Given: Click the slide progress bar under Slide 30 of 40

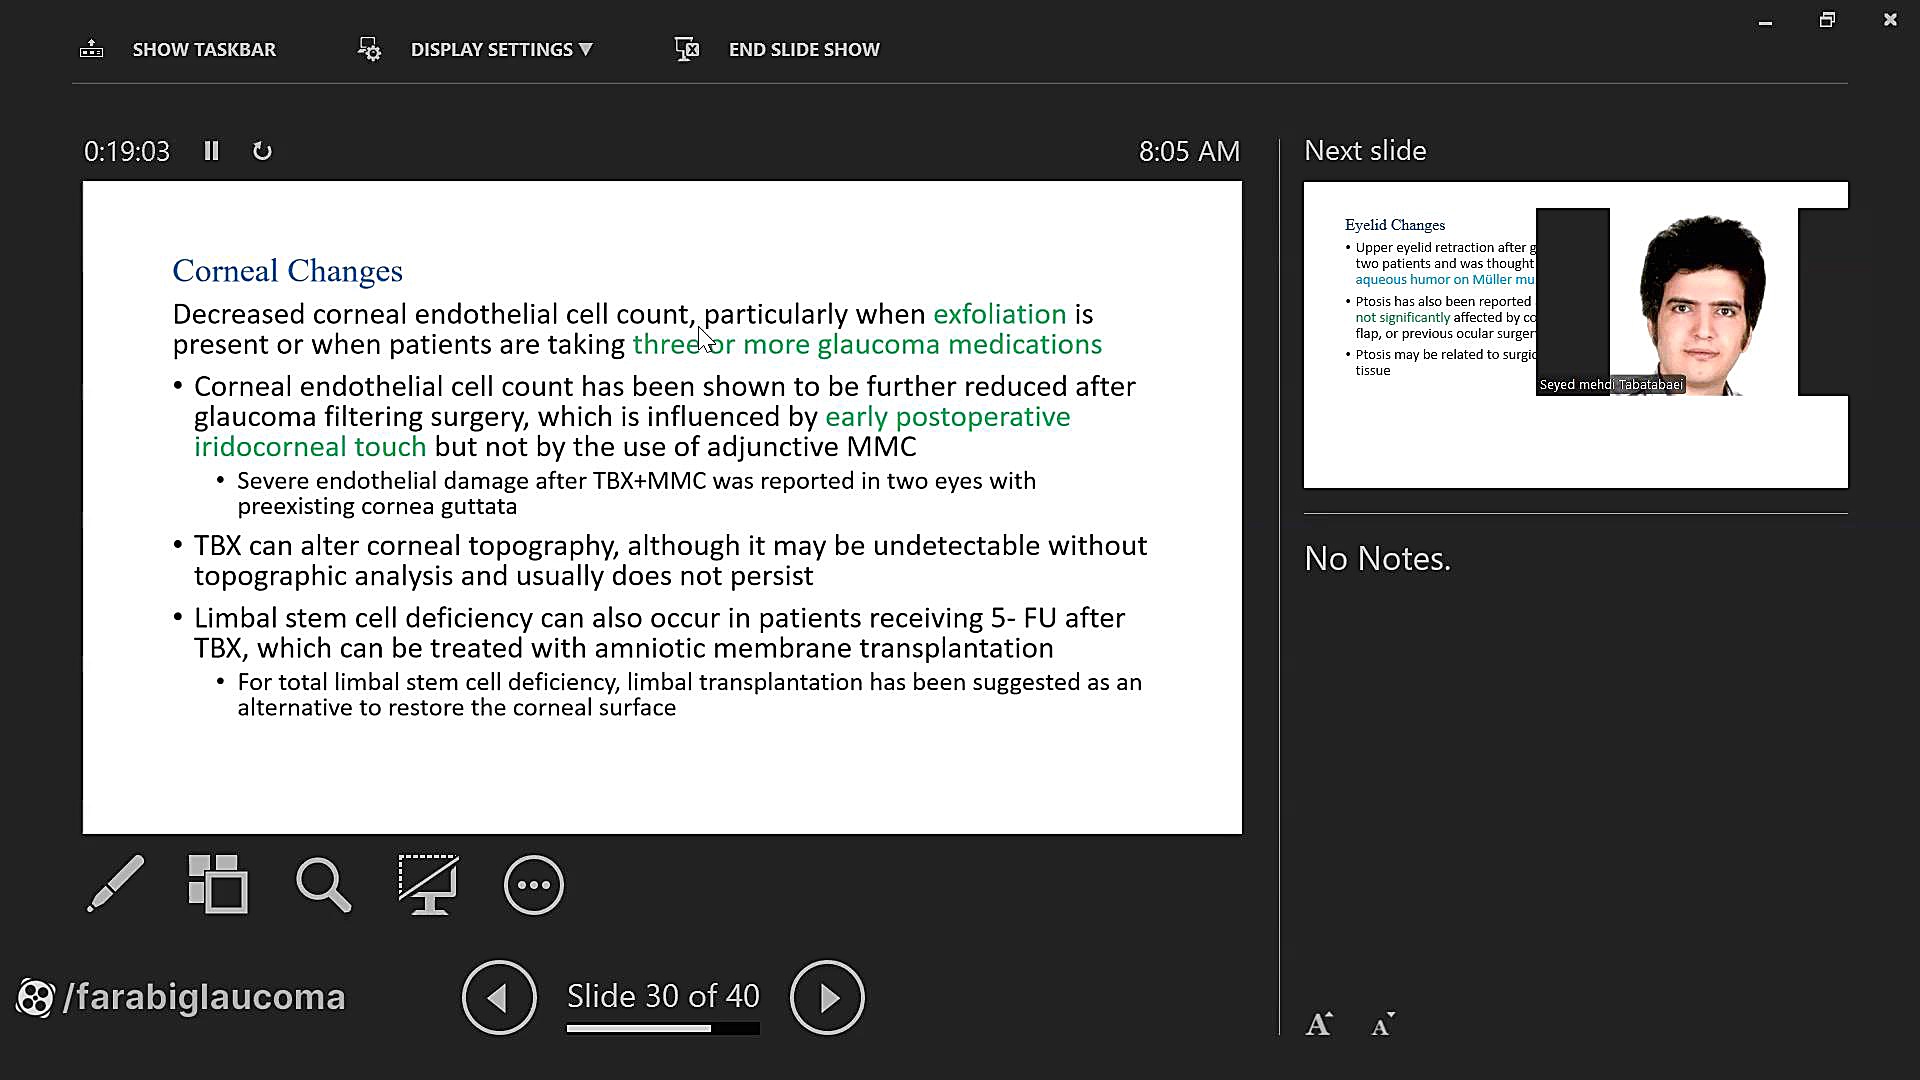Looking at the screenshot, I should click(663, 1028).
